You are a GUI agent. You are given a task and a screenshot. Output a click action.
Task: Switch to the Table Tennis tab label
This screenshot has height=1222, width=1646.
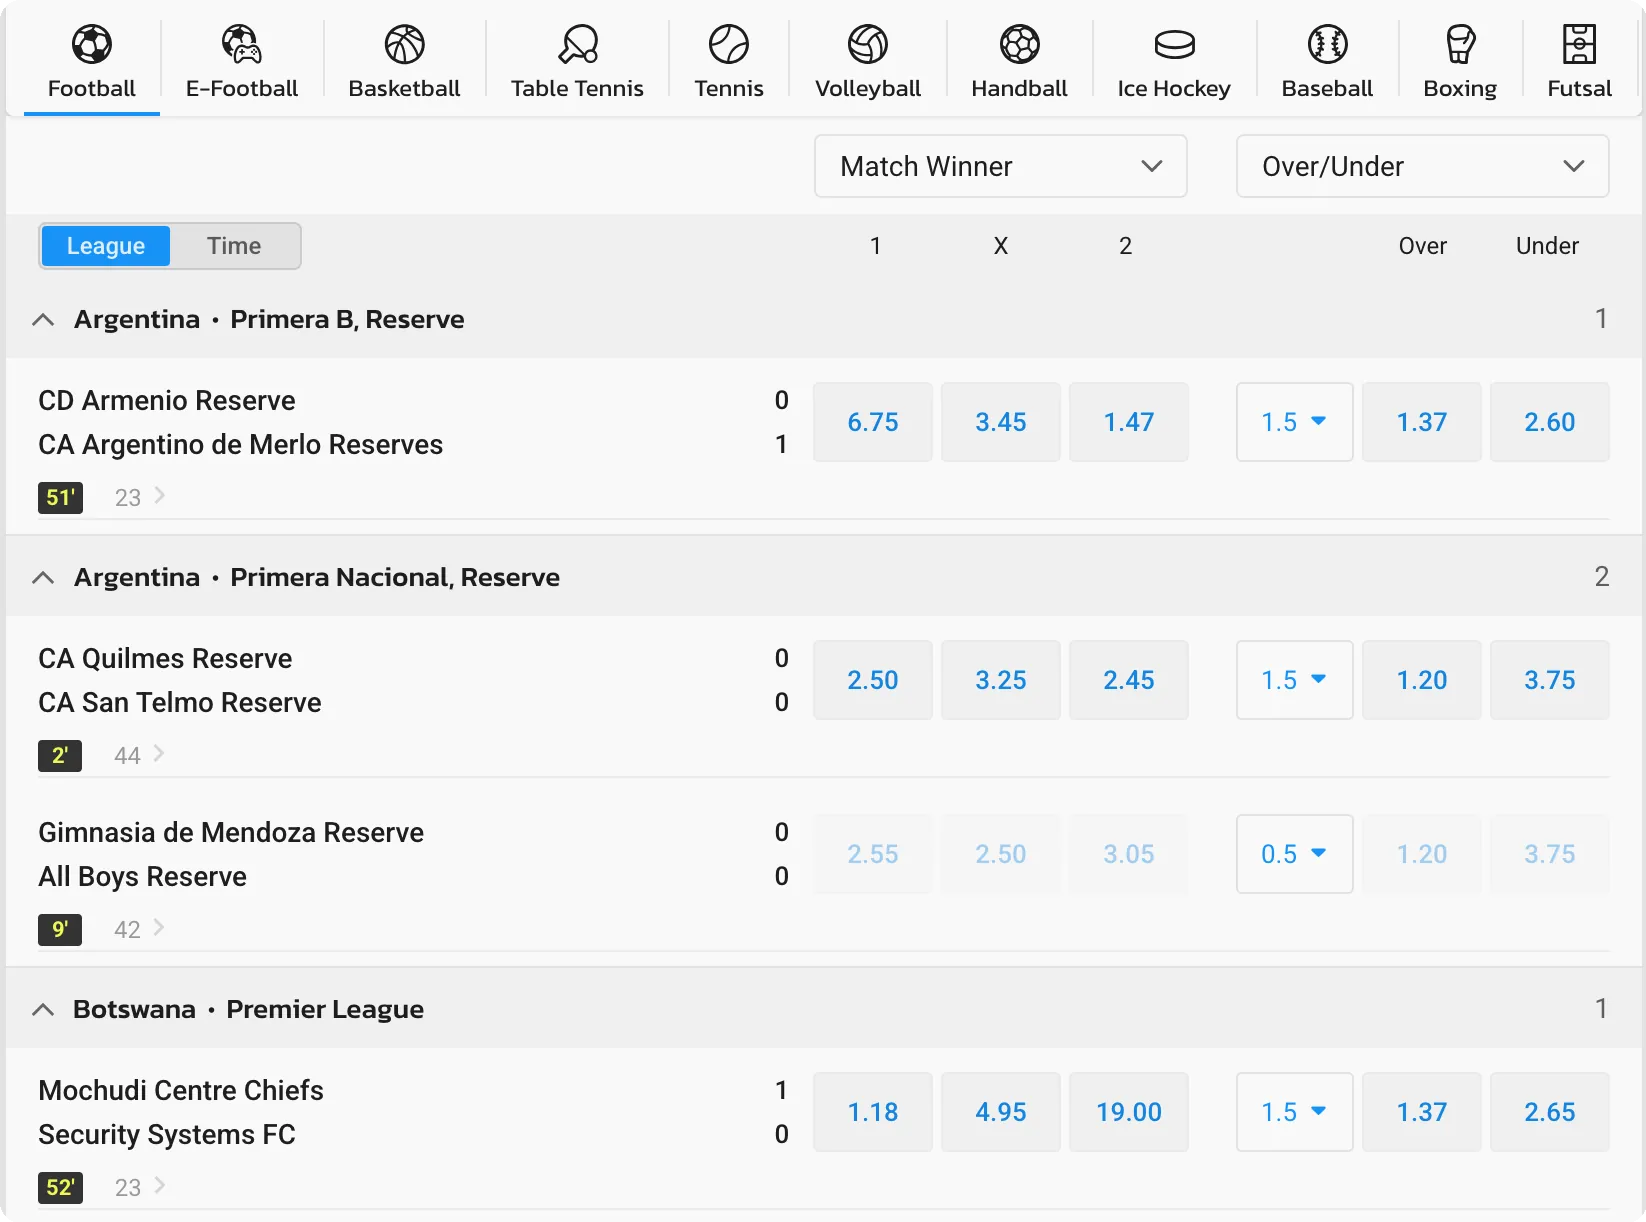578,88
